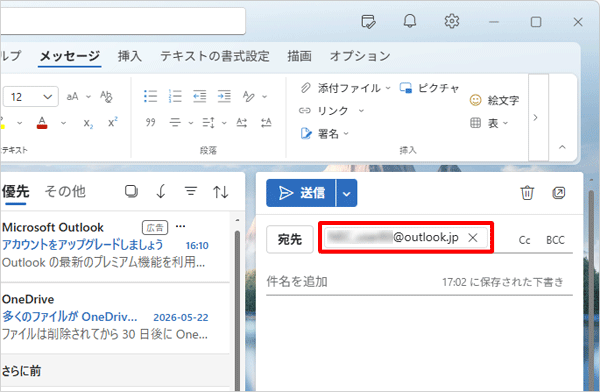Viewport: 600px width, 392px height.
Task: Click the change case aA icon
Action: (x=72, y=96)
